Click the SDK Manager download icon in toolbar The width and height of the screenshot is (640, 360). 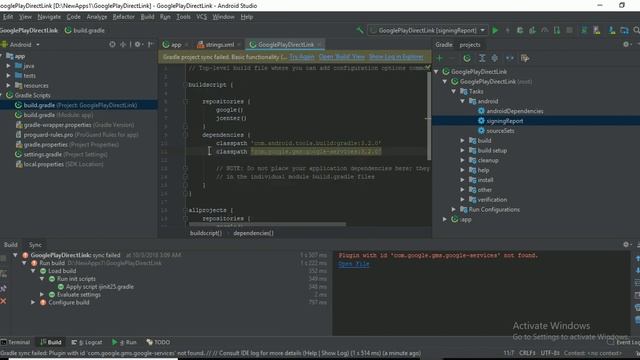tap(612, 30)
